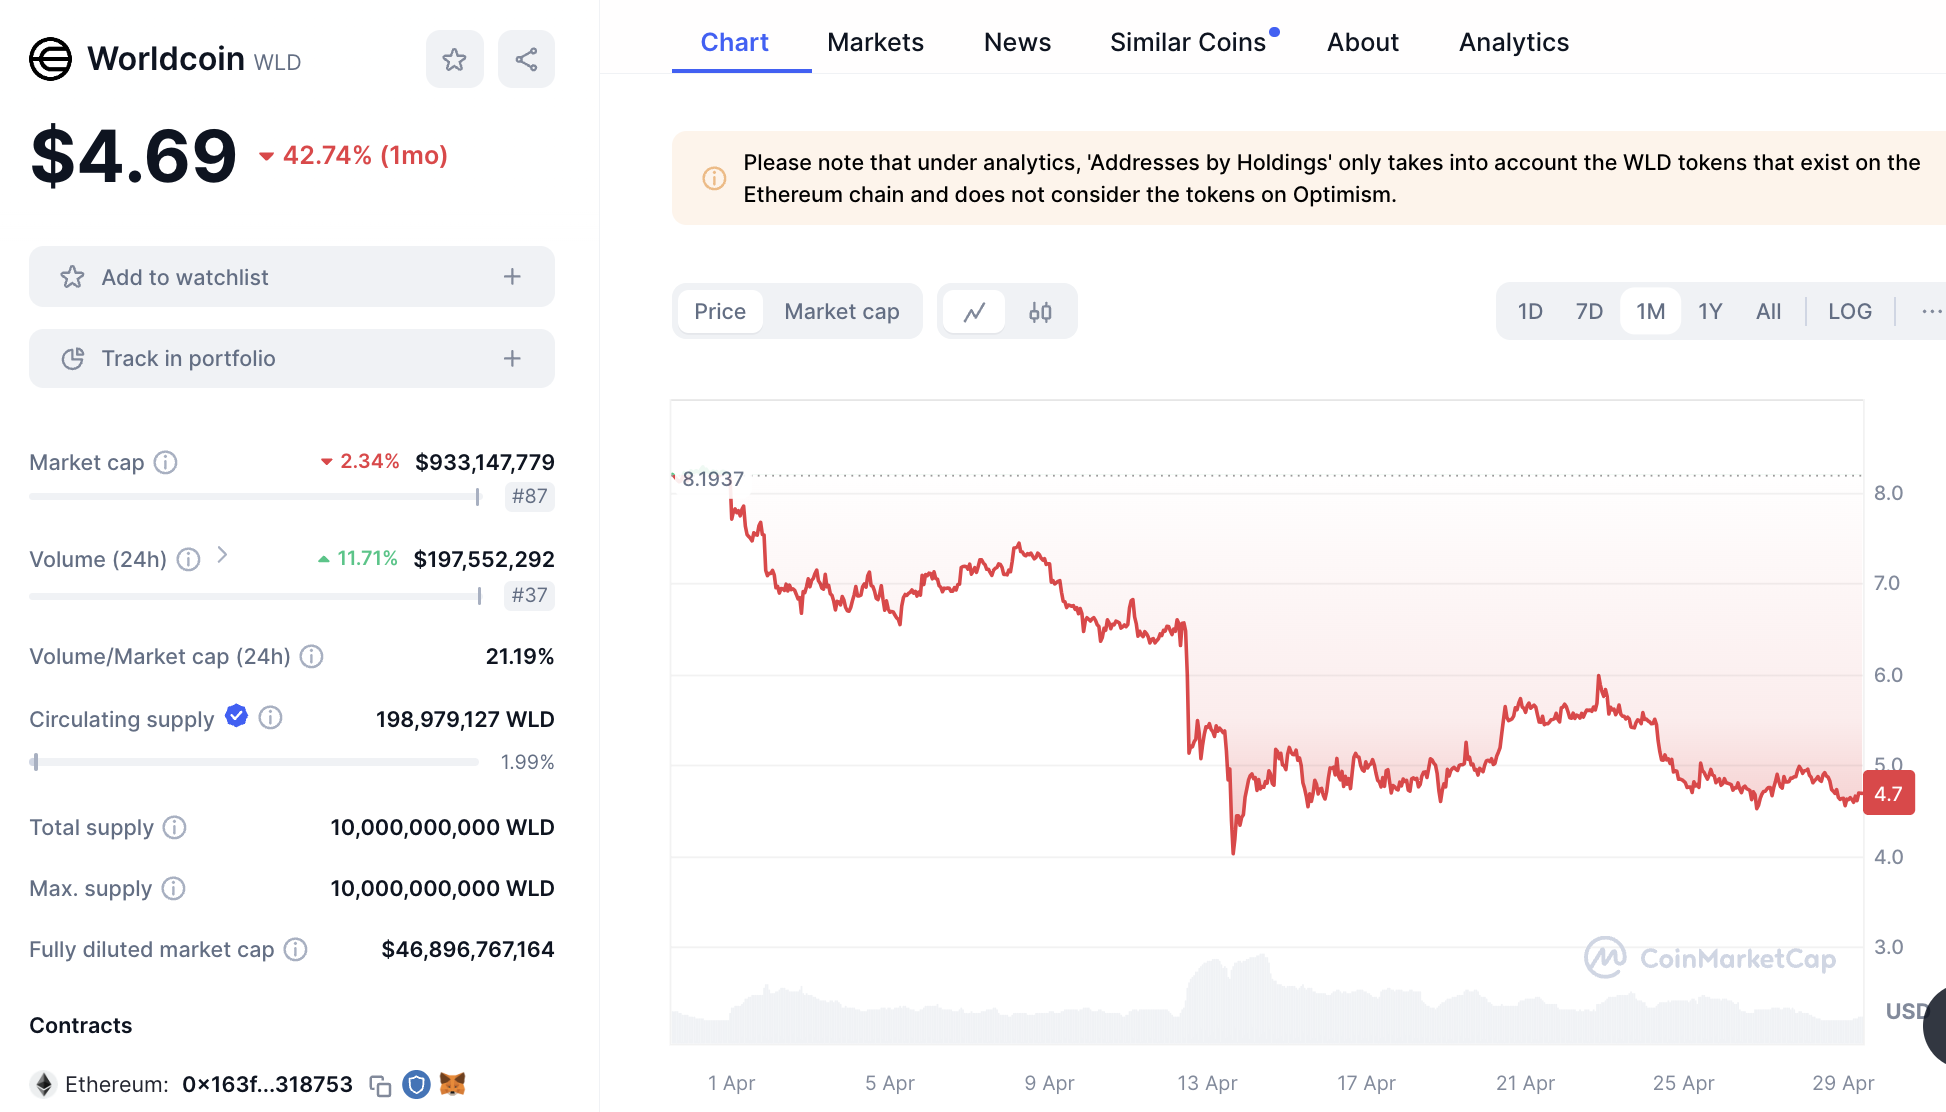
Task: Open Market cap info tooltip icon
Action: [x=166, y=462]
